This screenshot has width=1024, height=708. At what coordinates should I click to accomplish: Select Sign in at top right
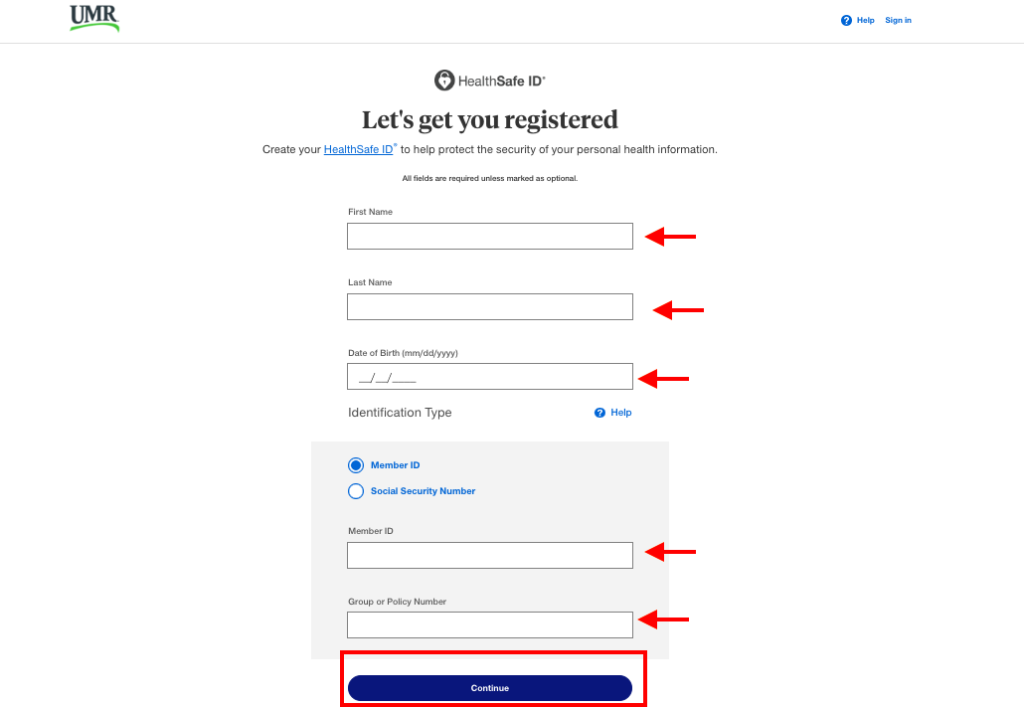(898, 20)
